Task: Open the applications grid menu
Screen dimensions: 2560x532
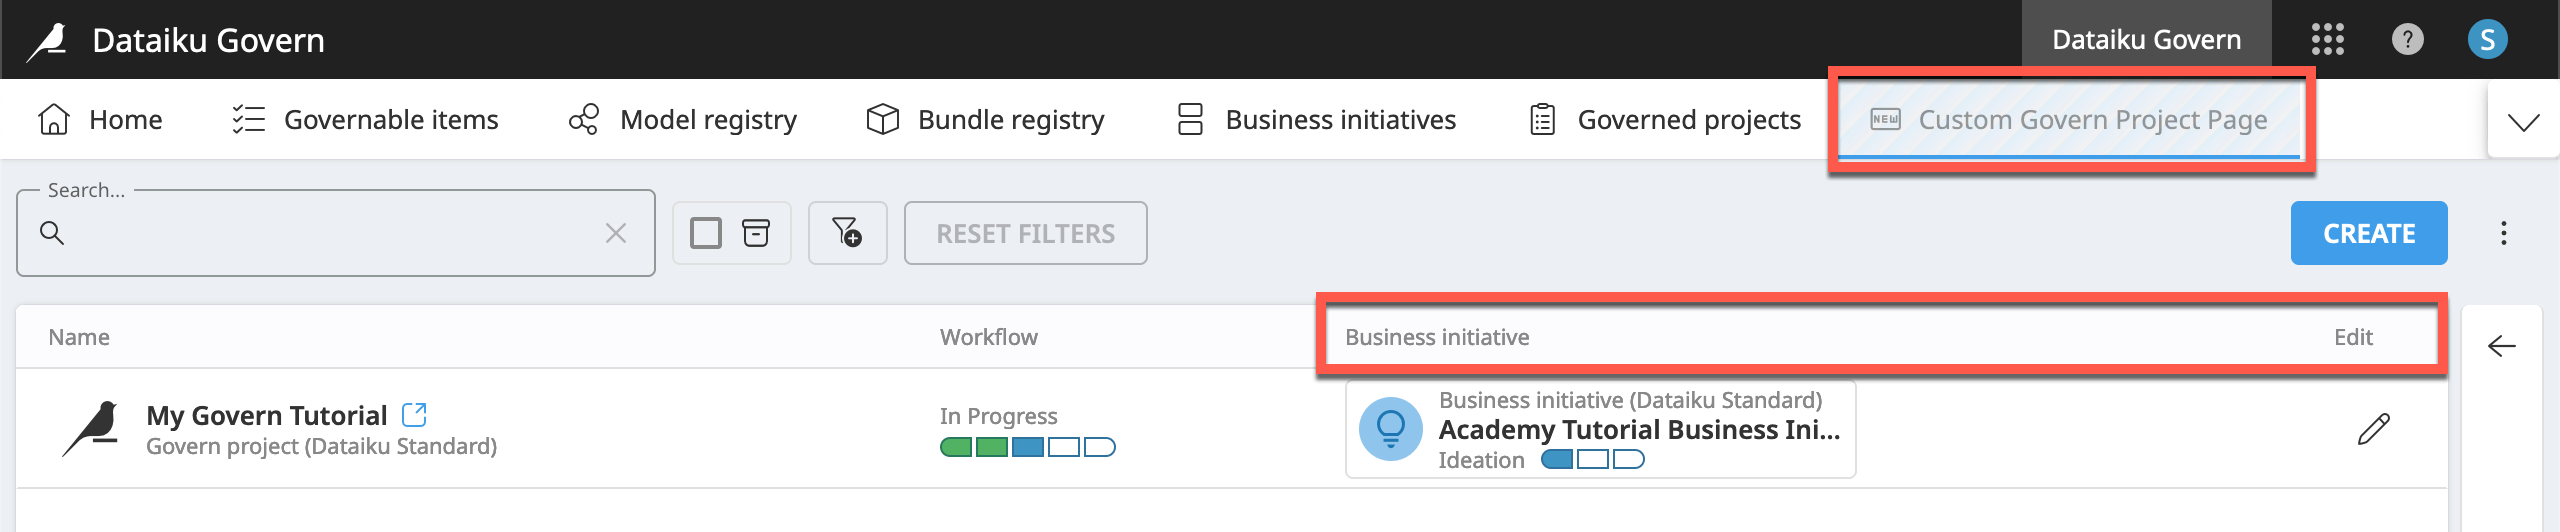Action: 2327,40
